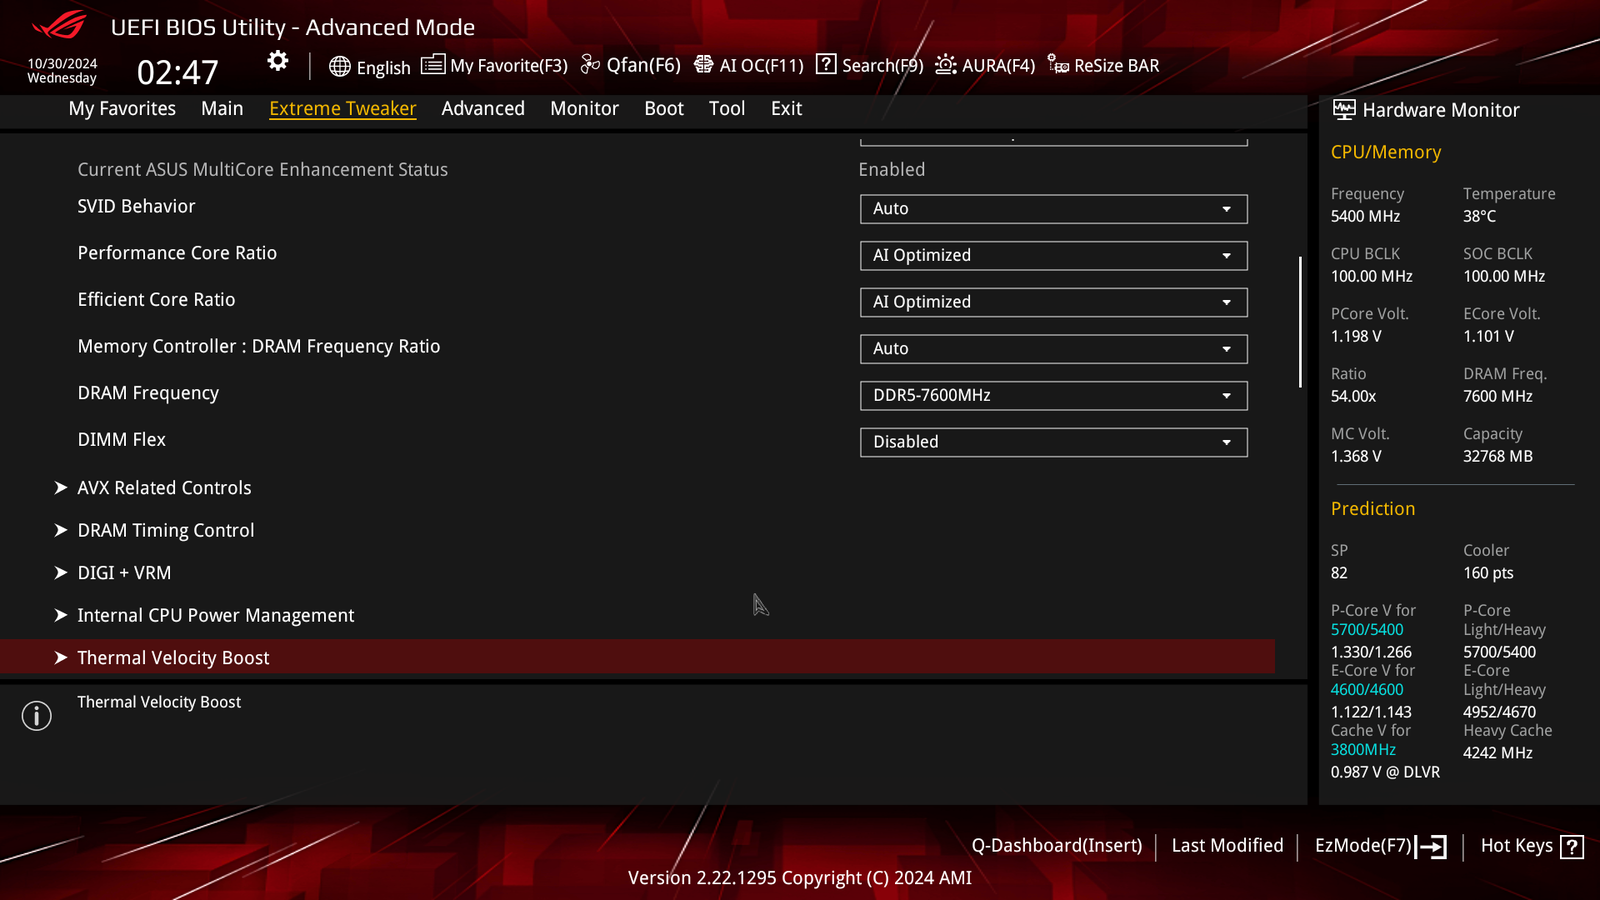Toggle ReSize BAR icon

(x=1058, y=65)
